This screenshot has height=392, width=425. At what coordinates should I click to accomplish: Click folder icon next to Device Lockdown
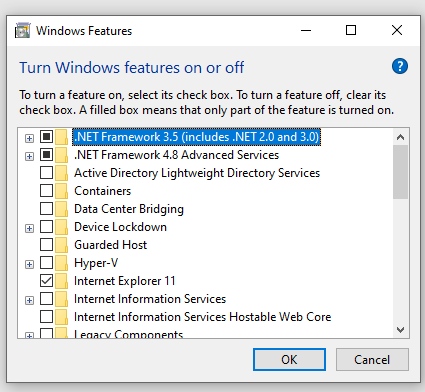pyautogui.click(x=61, y=227)
